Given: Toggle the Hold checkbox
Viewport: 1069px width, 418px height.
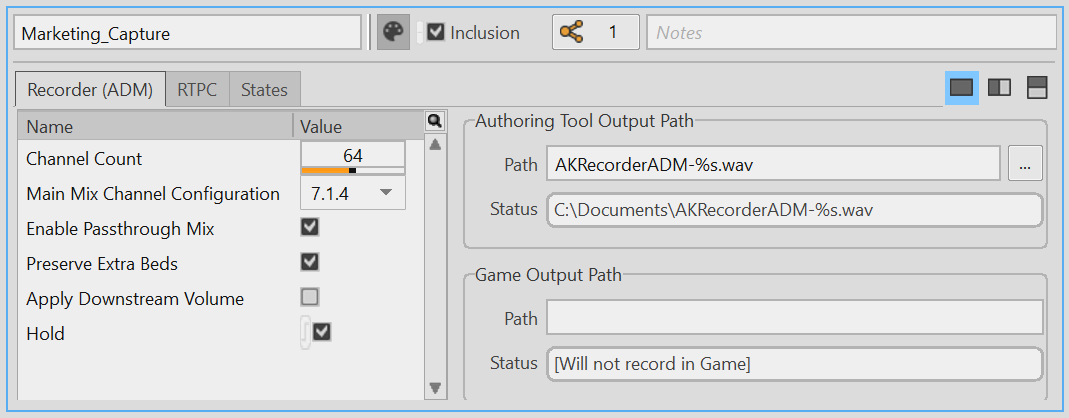Looking at the screenshot, I should pos(322,332).
